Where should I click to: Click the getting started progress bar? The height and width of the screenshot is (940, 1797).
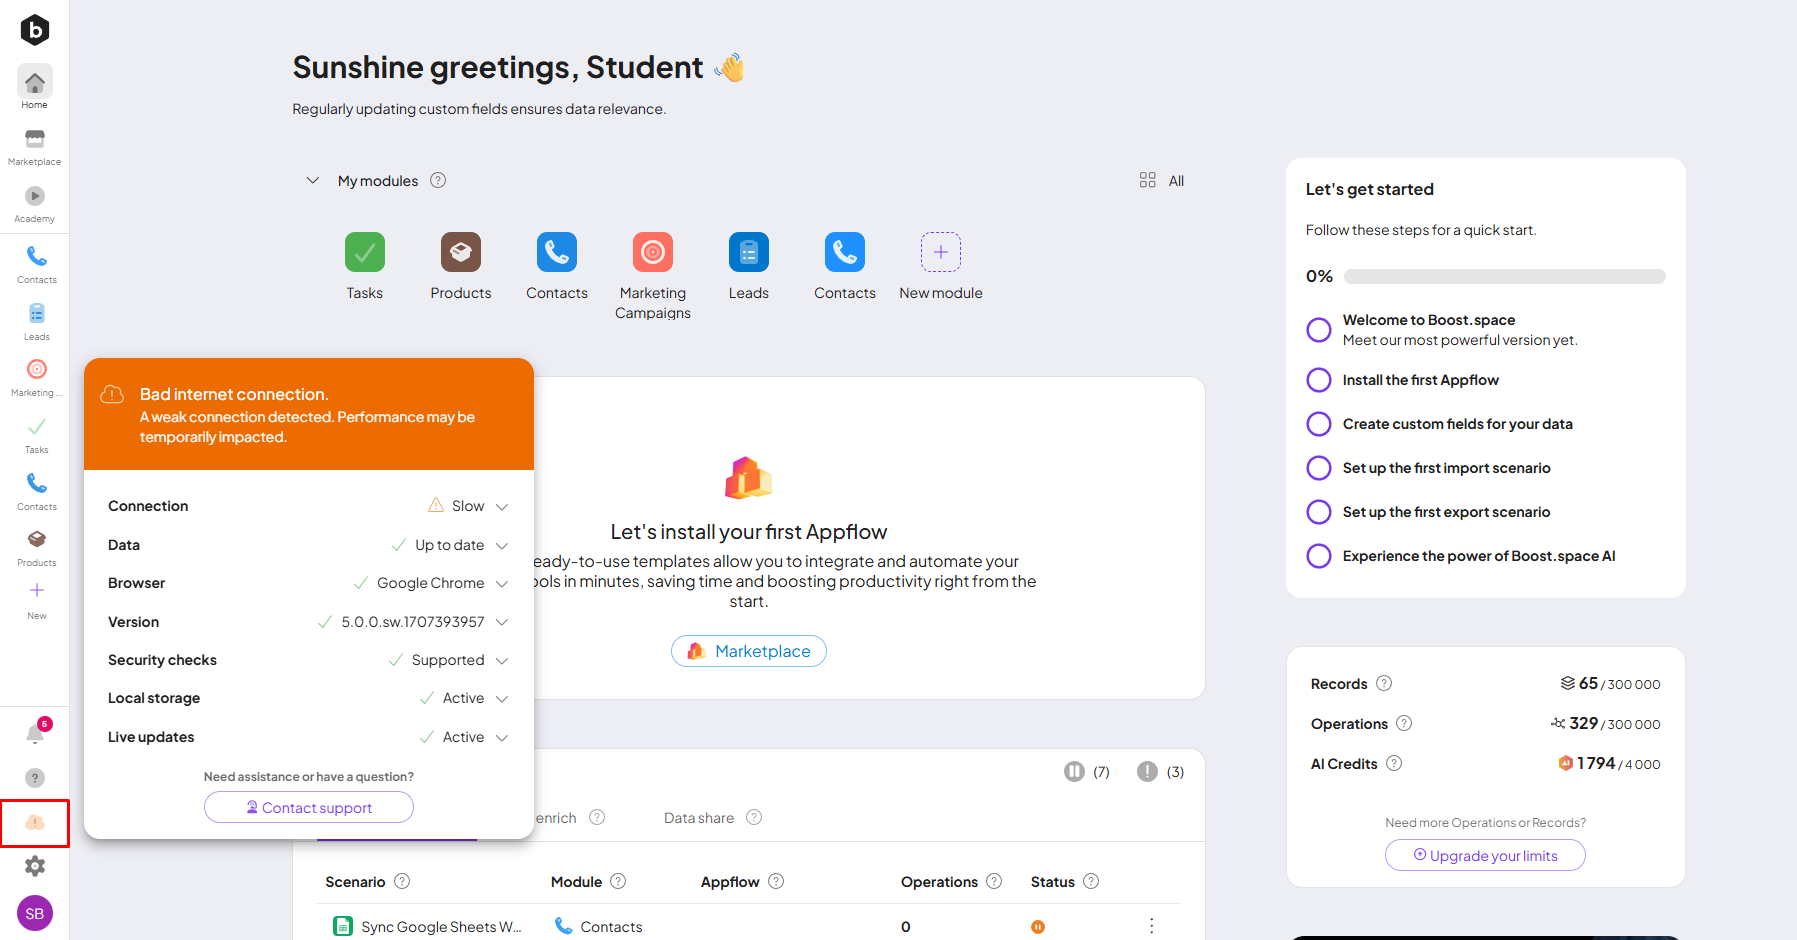coord(1504,277)
